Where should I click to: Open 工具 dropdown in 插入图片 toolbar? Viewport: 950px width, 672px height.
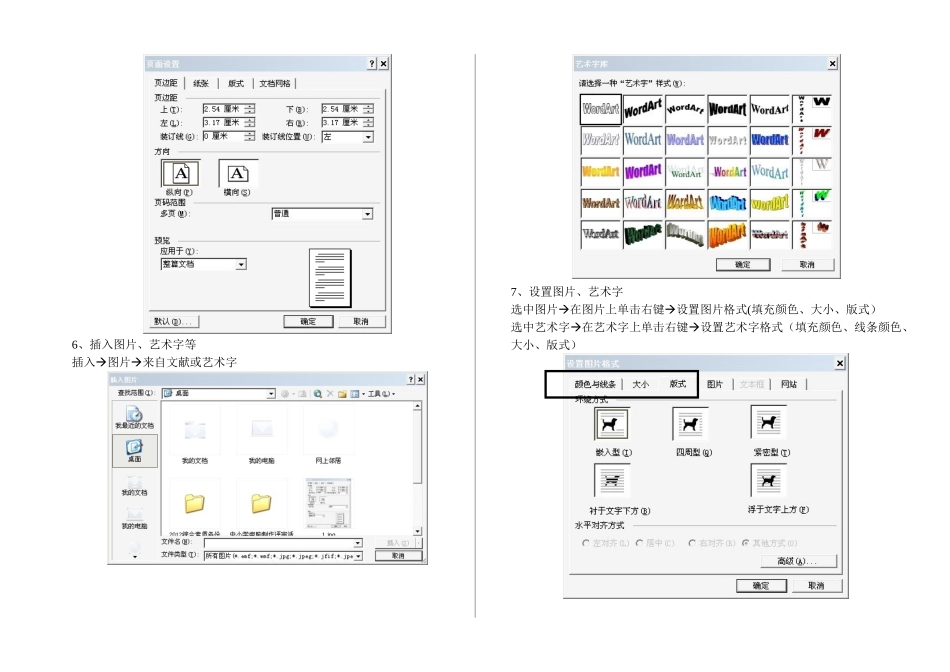pyautogui.click(x=382, y=394)
